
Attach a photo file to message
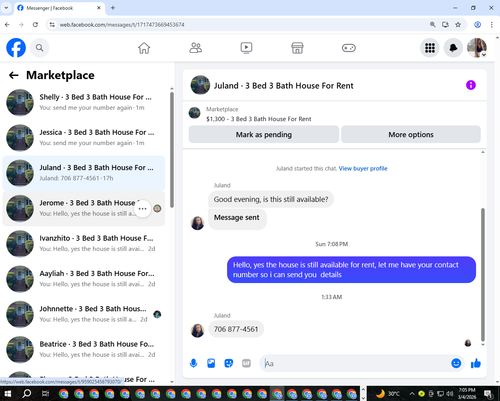tap(211, 363)
